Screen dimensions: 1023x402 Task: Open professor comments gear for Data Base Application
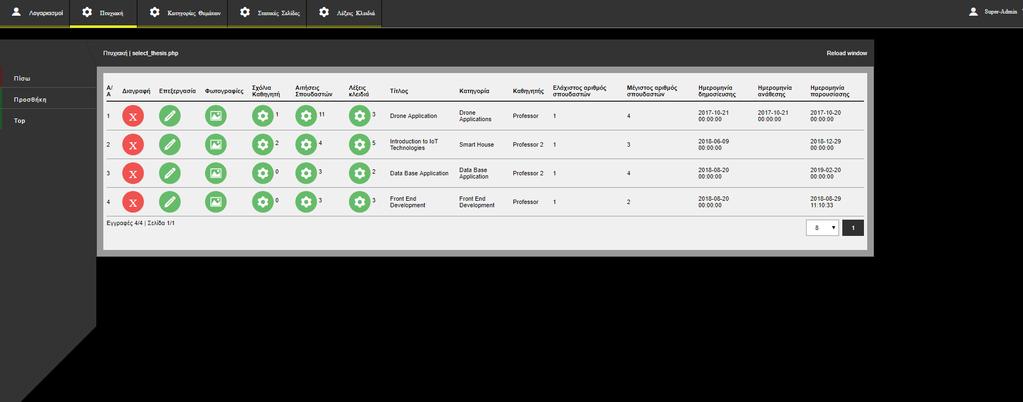click(x=263, y=174)
